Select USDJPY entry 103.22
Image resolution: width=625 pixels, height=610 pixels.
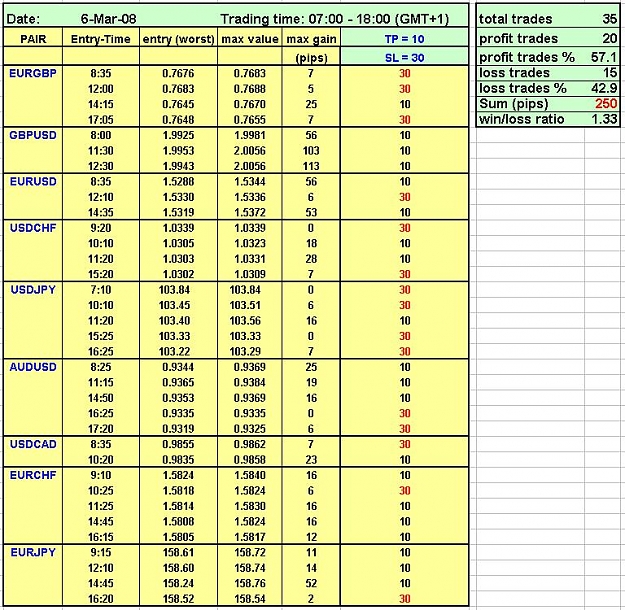[174, 352]
